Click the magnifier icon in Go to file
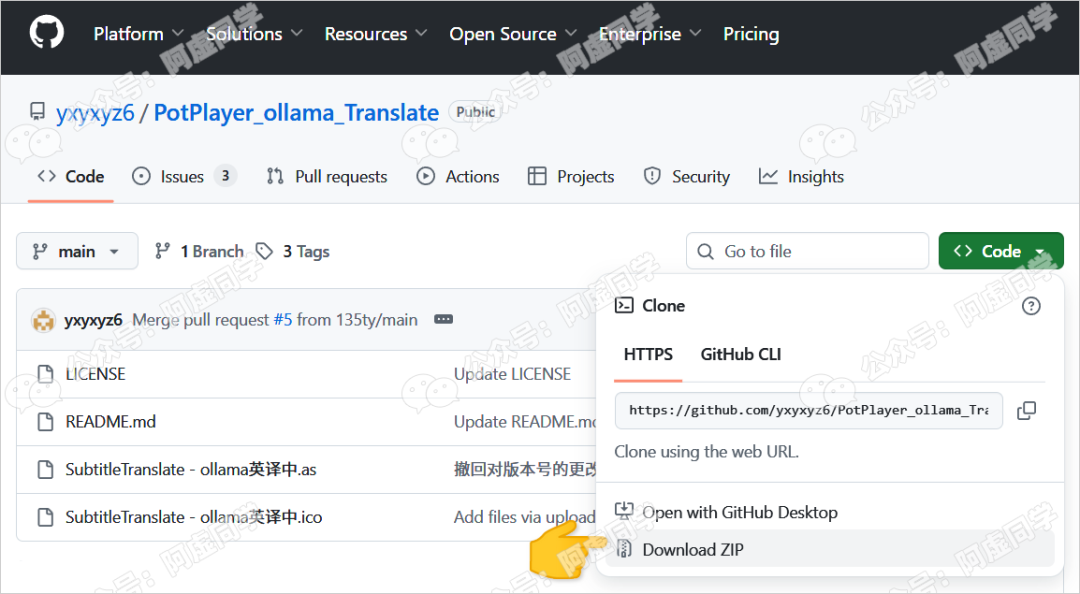1080x594 pixels. click(x=705, y=251)
